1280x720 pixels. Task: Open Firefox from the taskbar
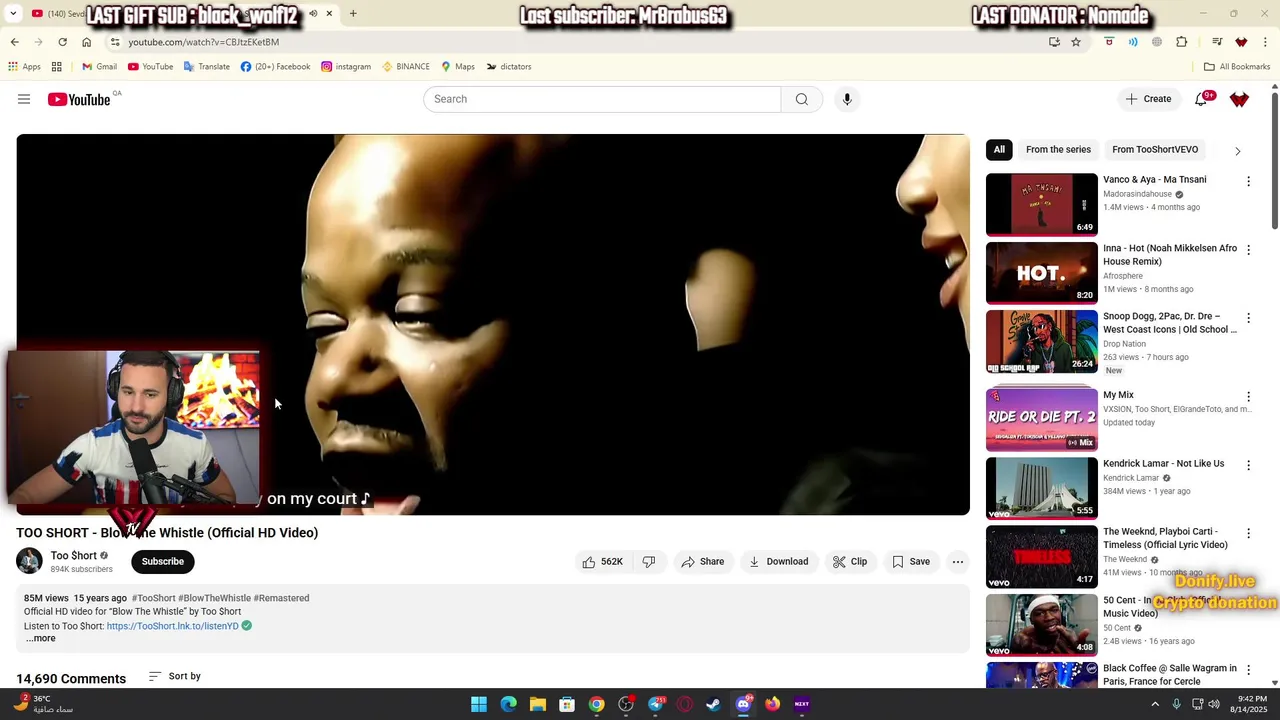[773, 704]
